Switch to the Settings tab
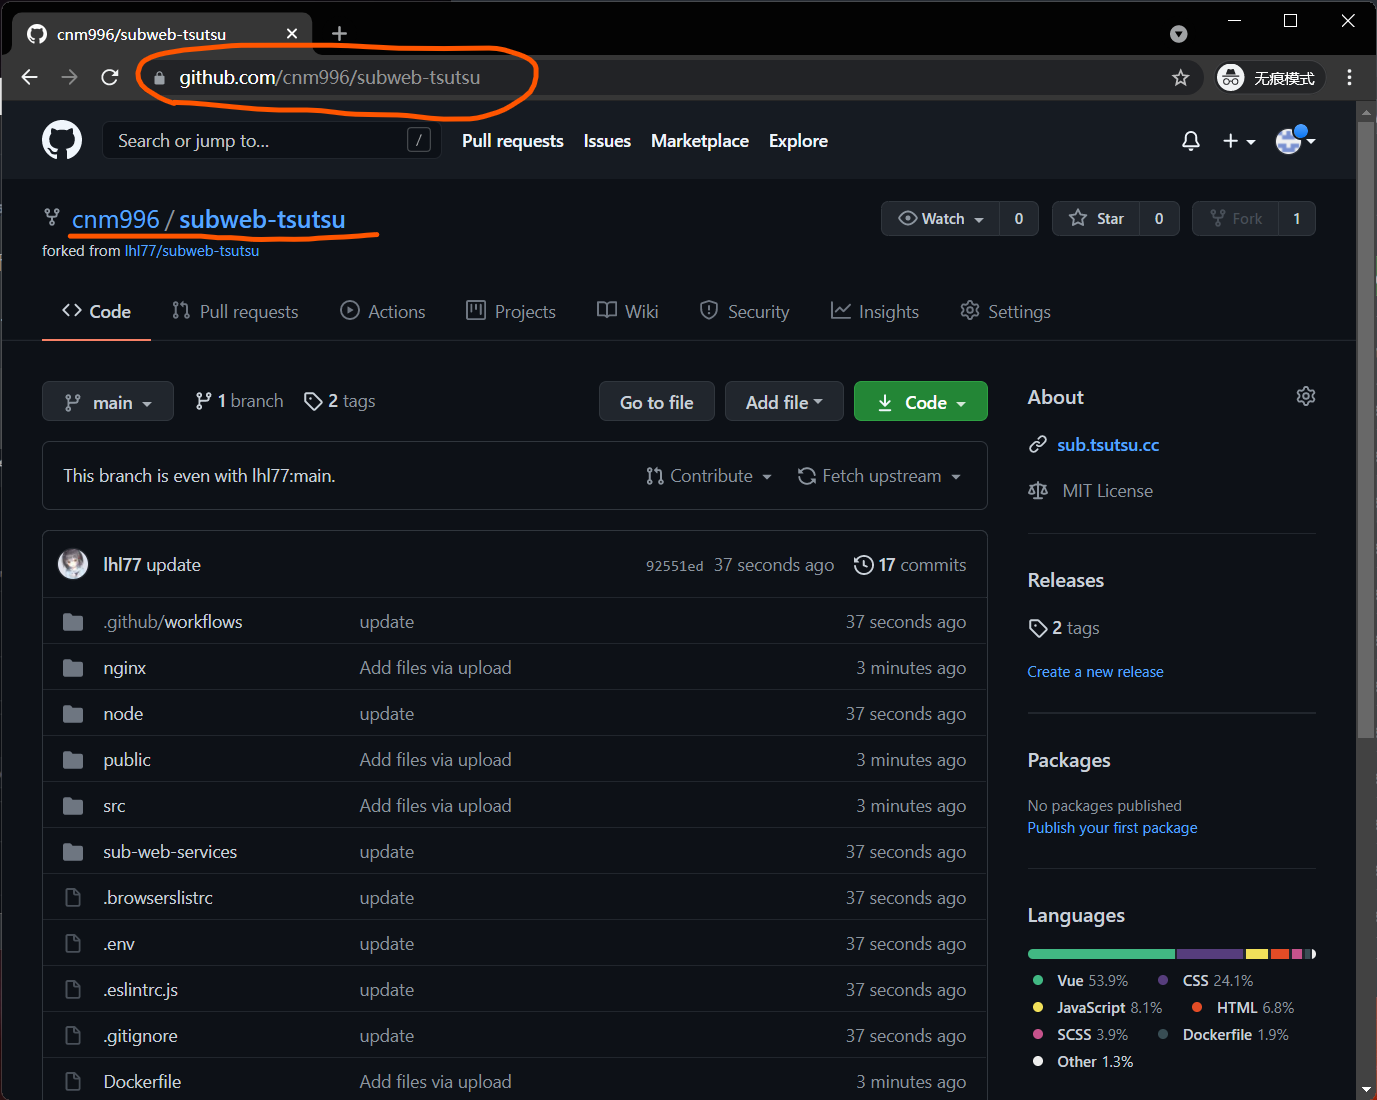1377x1100 pixels. coord(1005,311)
